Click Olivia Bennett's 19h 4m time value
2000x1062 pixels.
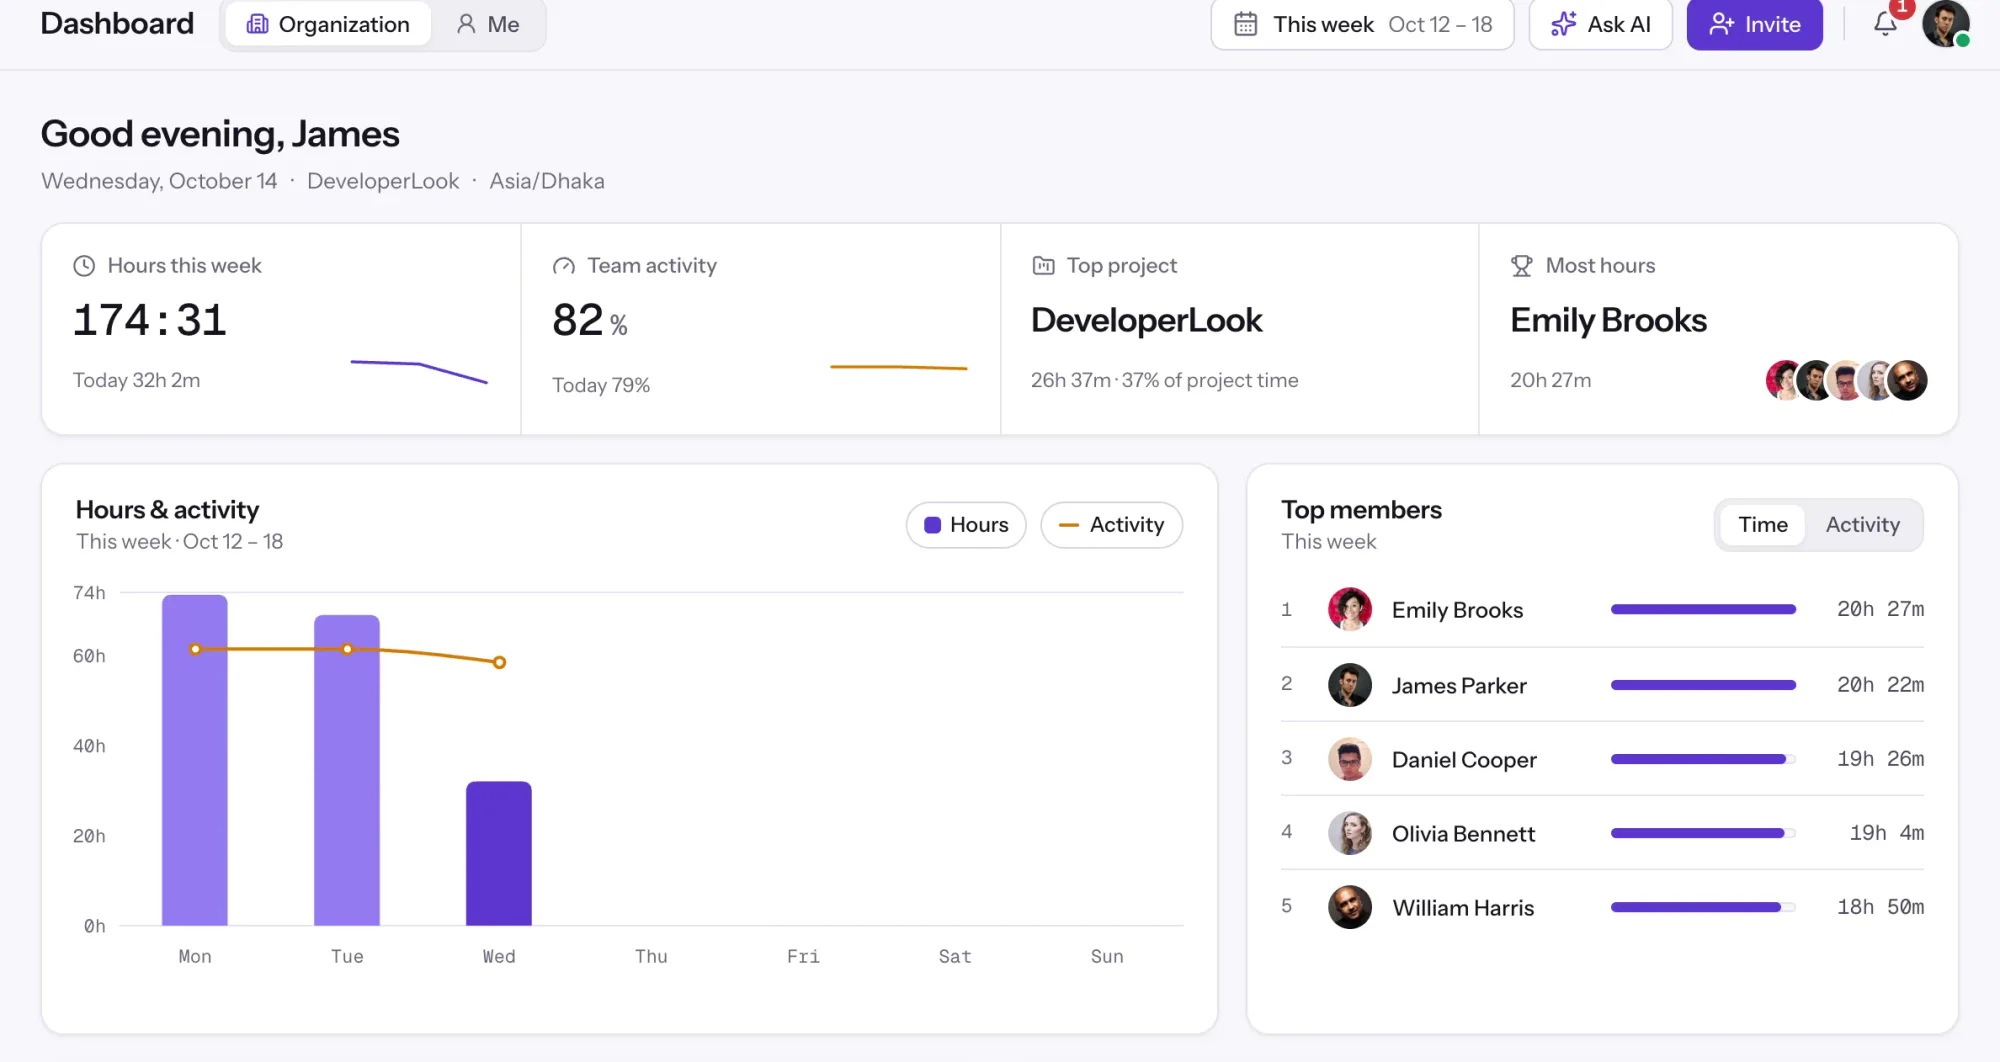(x=1886, y=833)
